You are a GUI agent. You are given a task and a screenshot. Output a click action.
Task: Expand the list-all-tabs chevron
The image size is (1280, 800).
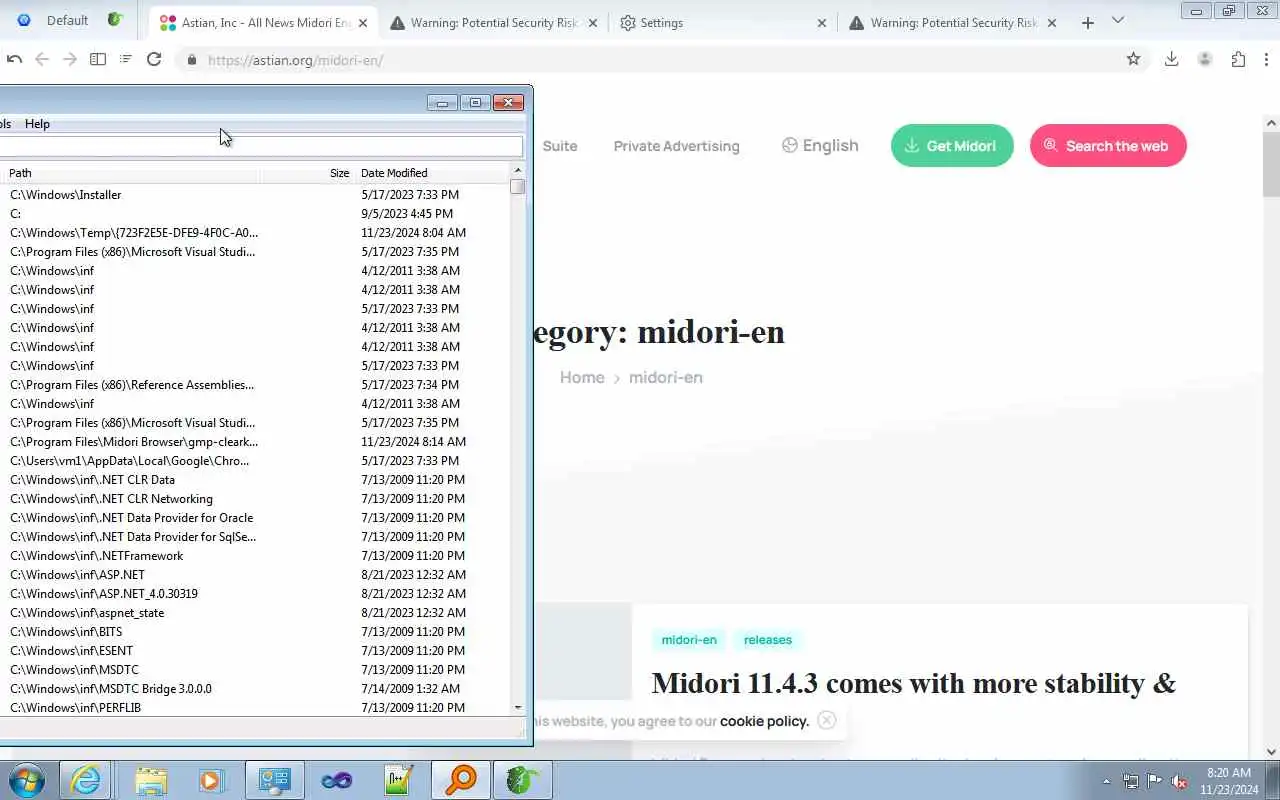pos(1118,21)
